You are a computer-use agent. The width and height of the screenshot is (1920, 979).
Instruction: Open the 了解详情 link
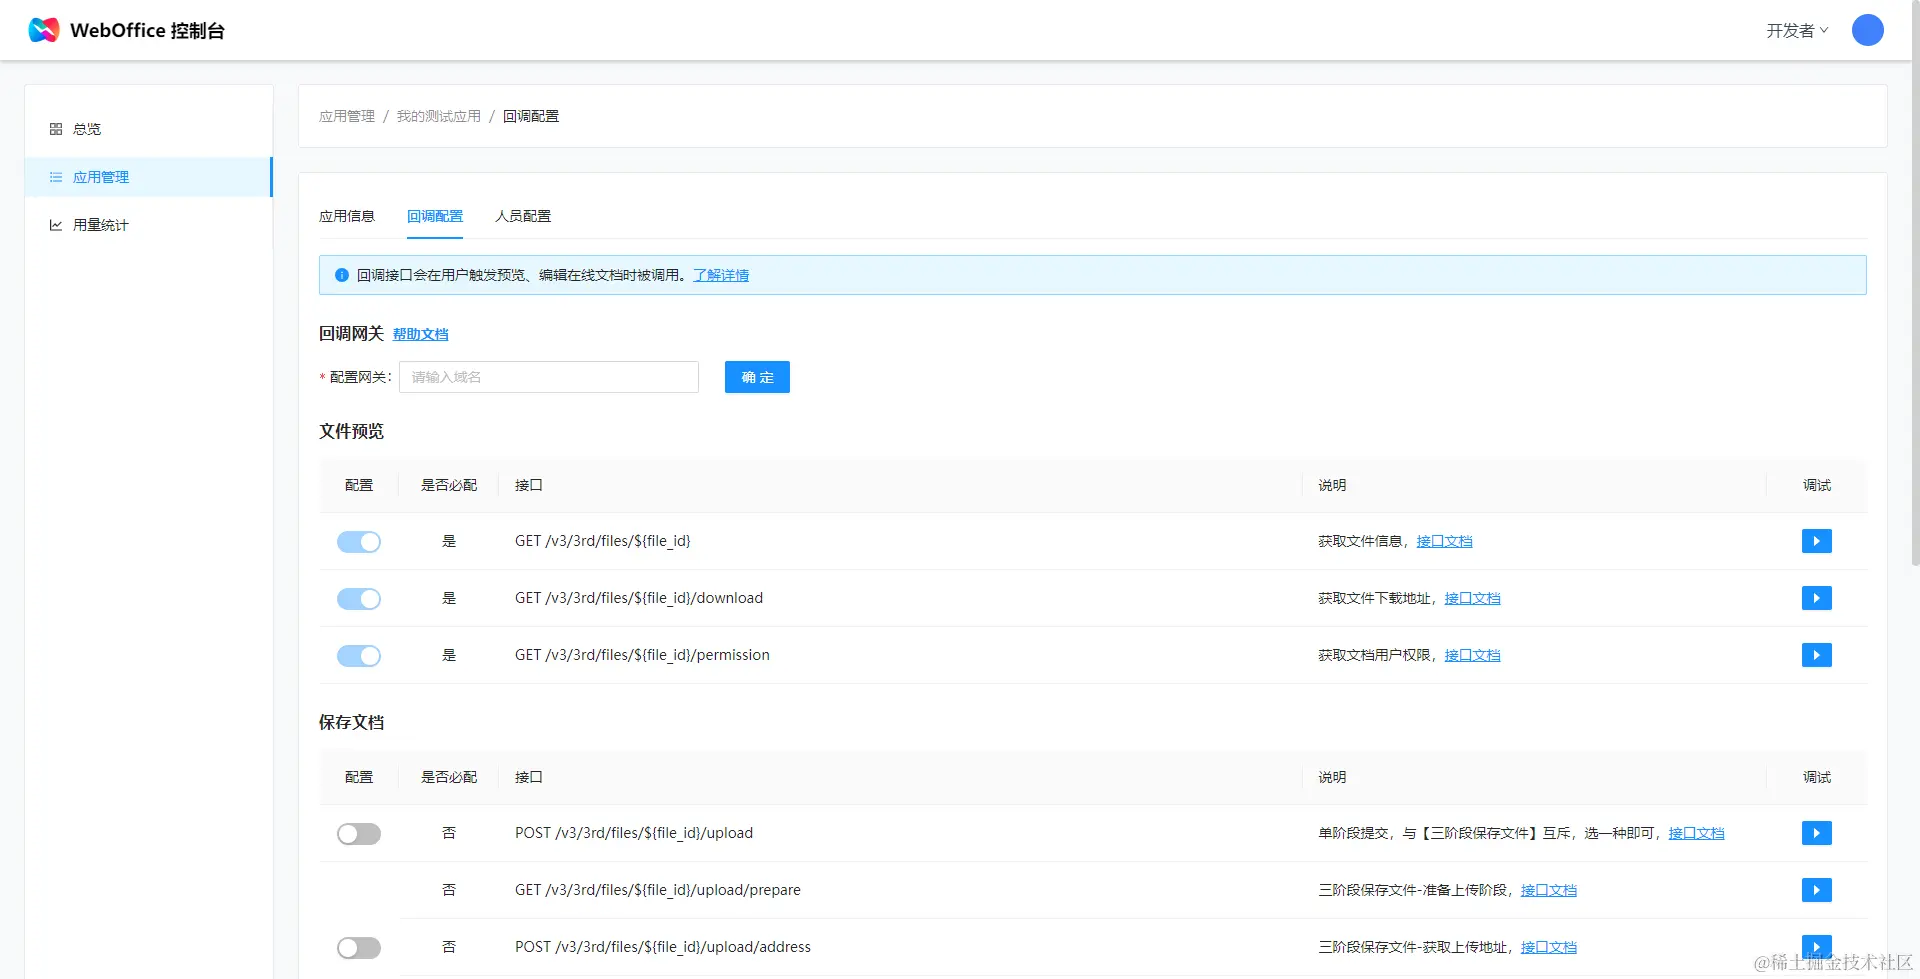click(x=721, y=275)
